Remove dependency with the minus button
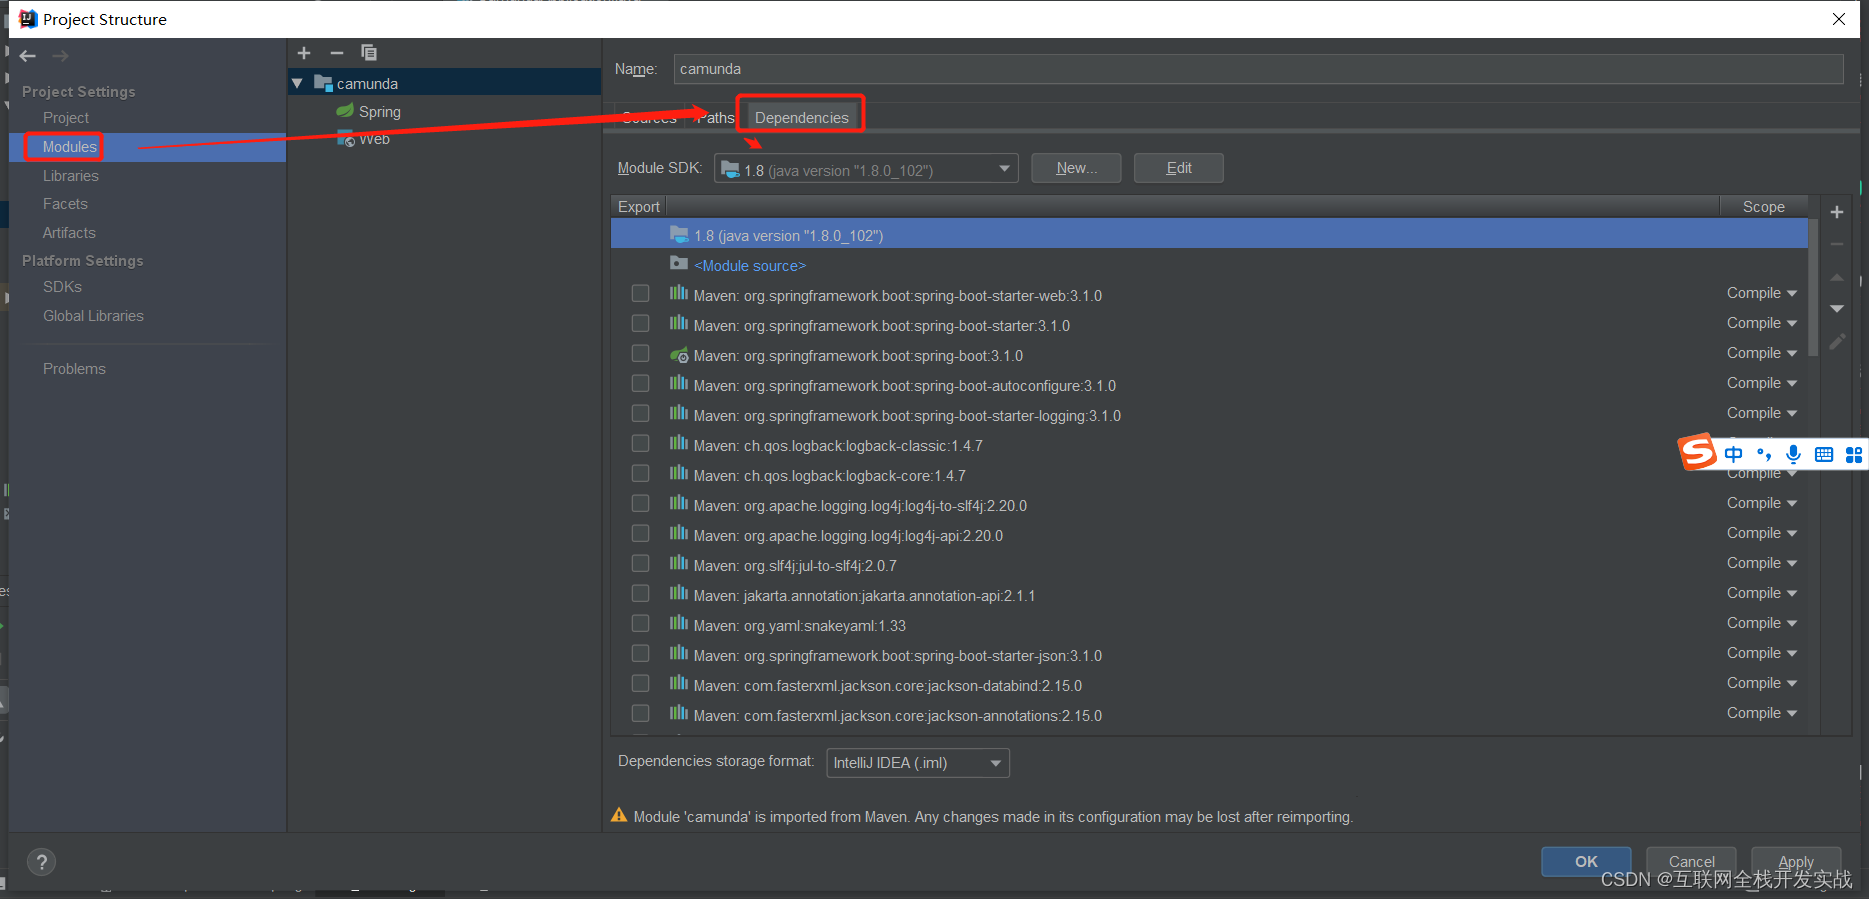The width and height of the screenshot is (1869, 899). (1837, 244)
